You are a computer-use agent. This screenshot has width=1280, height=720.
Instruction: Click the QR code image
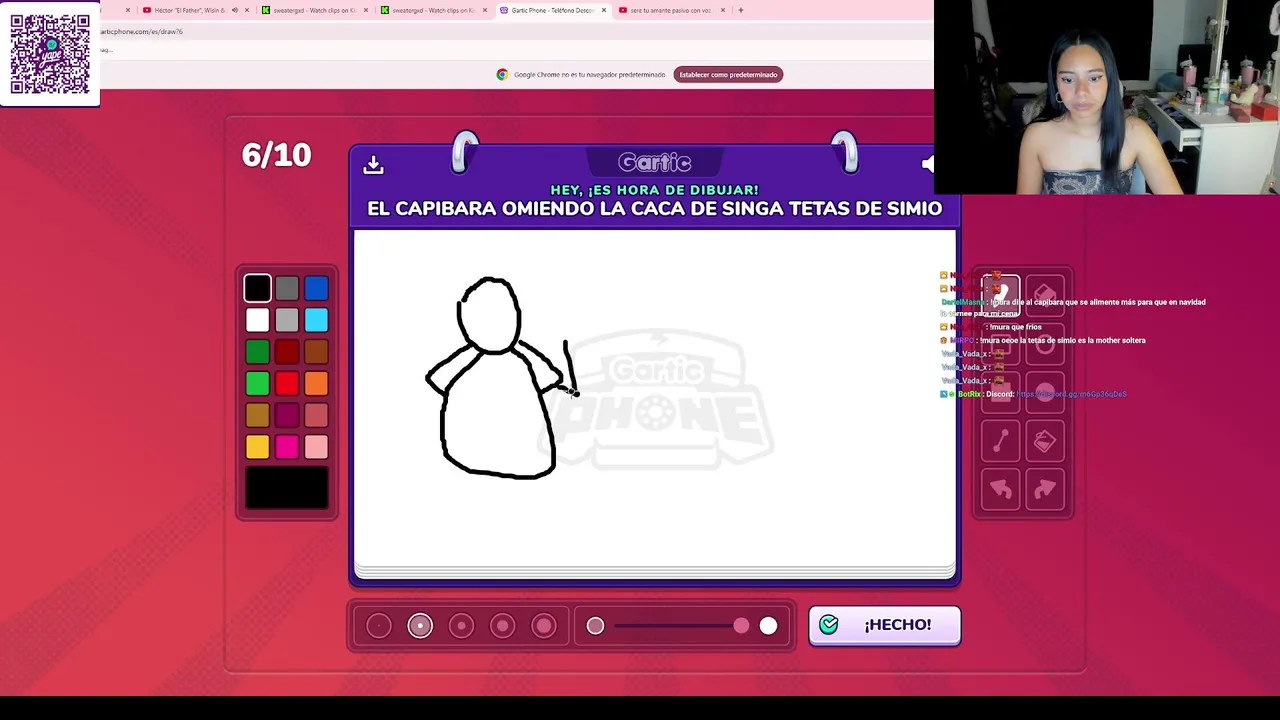(x=50, y=53)
